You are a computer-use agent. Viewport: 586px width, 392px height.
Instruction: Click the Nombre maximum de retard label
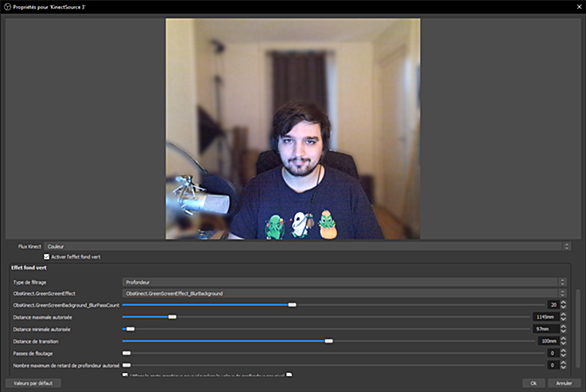click(66, 365)
